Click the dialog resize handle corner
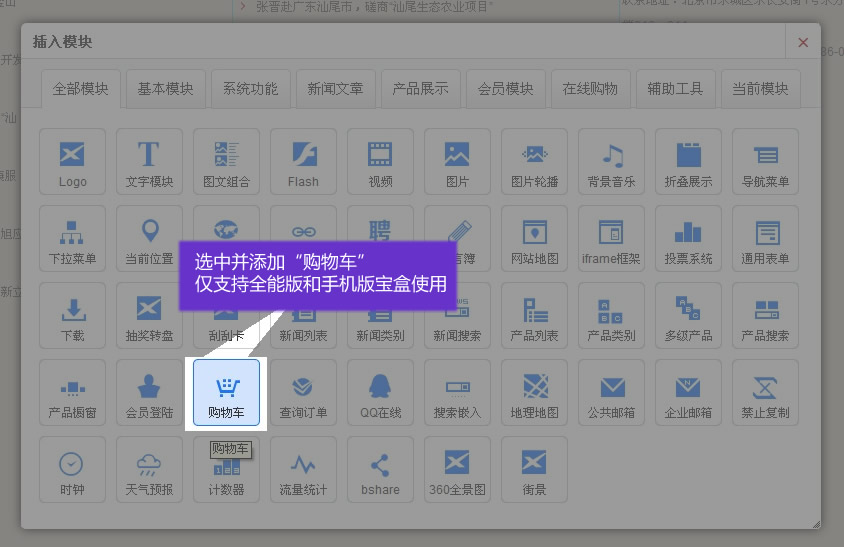 point(815,523)
